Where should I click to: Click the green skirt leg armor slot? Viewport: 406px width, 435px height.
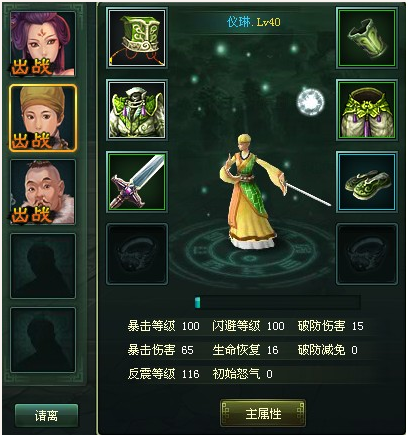pyautogui.click(x=367, y=110)
